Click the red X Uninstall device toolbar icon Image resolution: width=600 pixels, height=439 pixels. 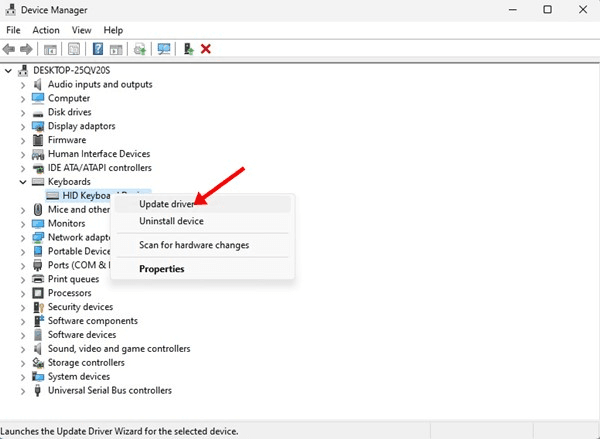[x=206, y=49]
